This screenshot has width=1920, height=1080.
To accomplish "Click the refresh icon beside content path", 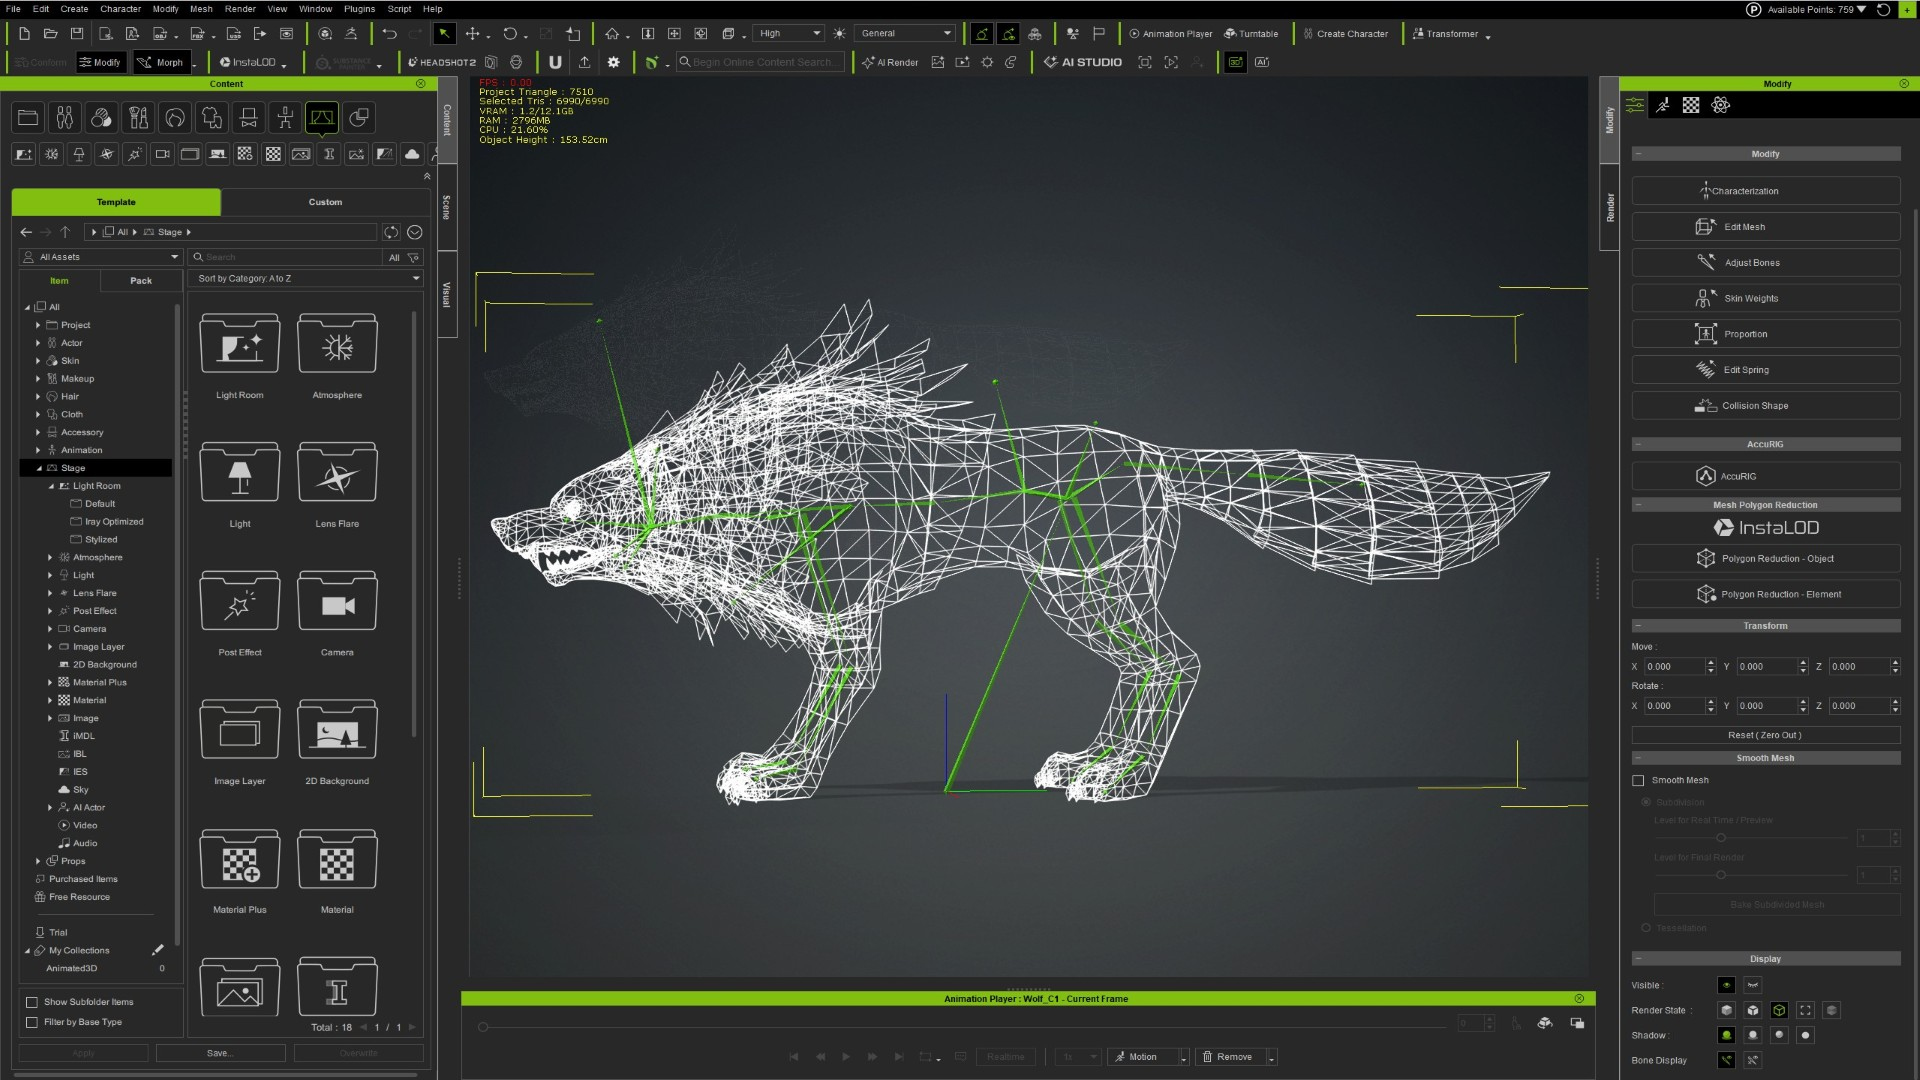I will 391,232.
